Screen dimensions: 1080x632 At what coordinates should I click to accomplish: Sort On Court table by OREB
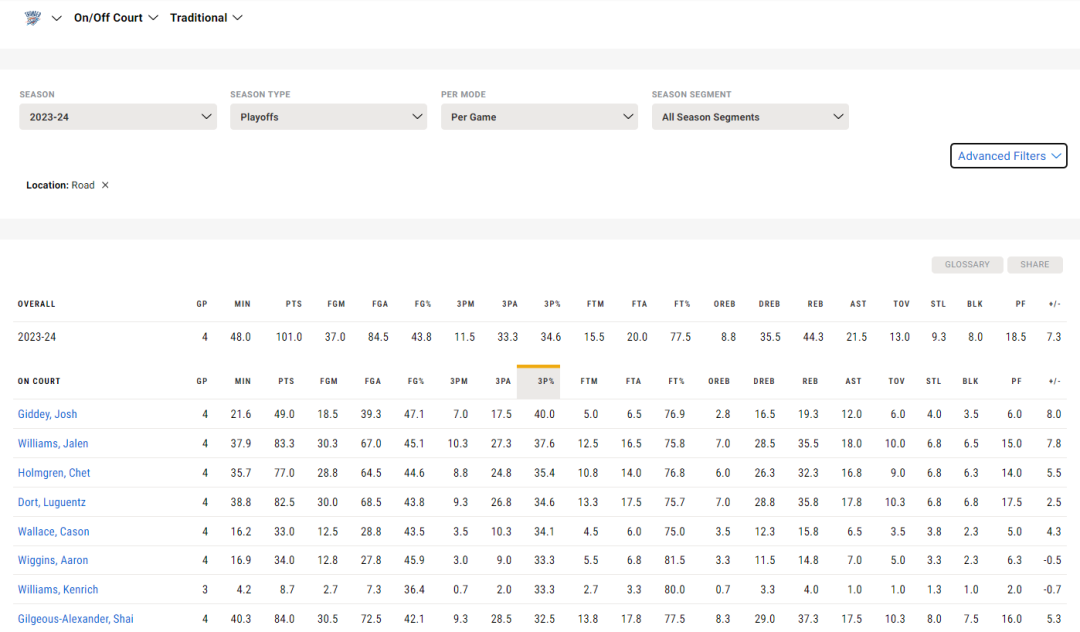coord(719,381)
